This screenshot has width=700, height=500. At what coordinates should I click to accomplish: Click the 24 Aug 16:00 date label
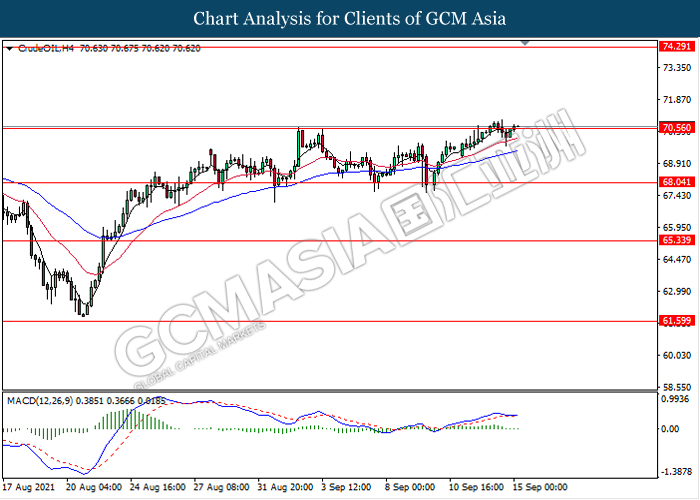click(158, 487)
